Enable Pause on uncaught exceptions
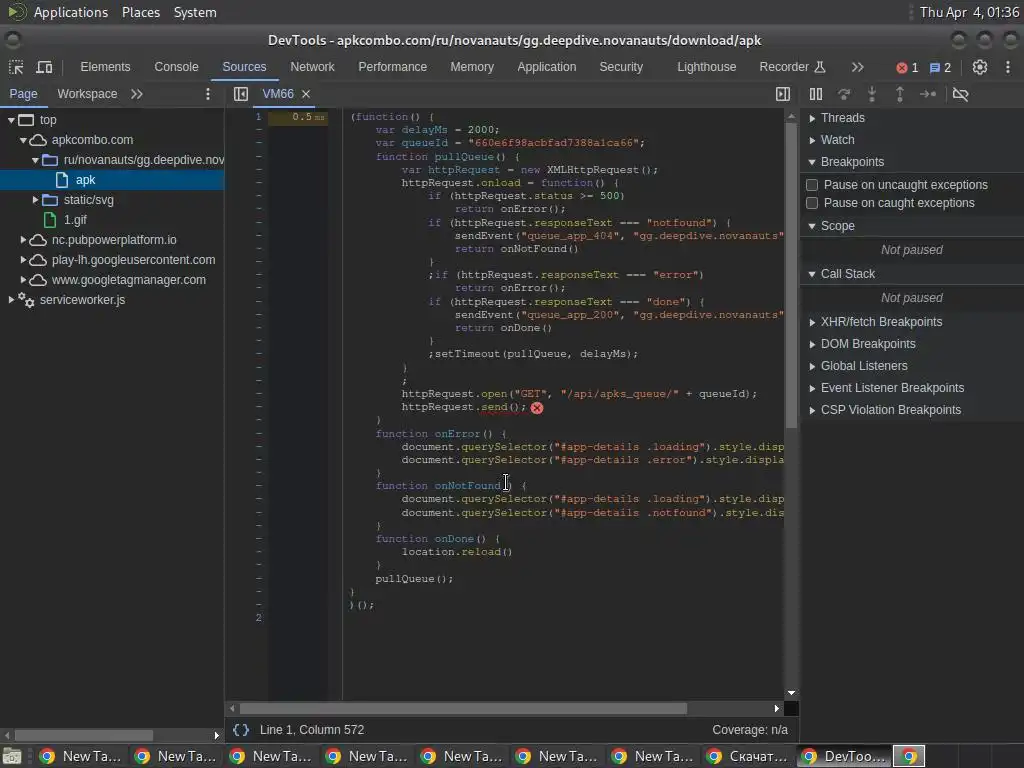This screenshot has height=768, width=1024. (812, 185)
